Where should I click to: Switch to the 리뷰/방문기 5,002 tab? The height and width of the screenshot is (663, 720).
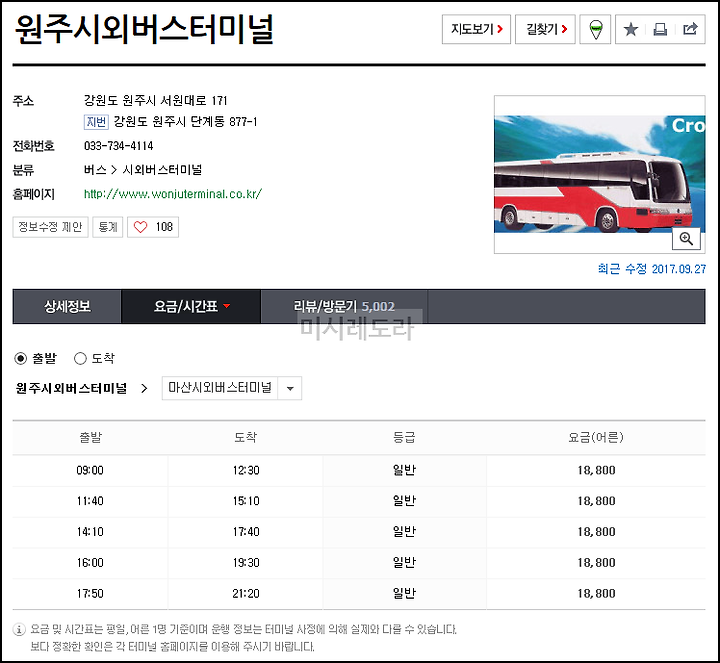coord(344,306)
